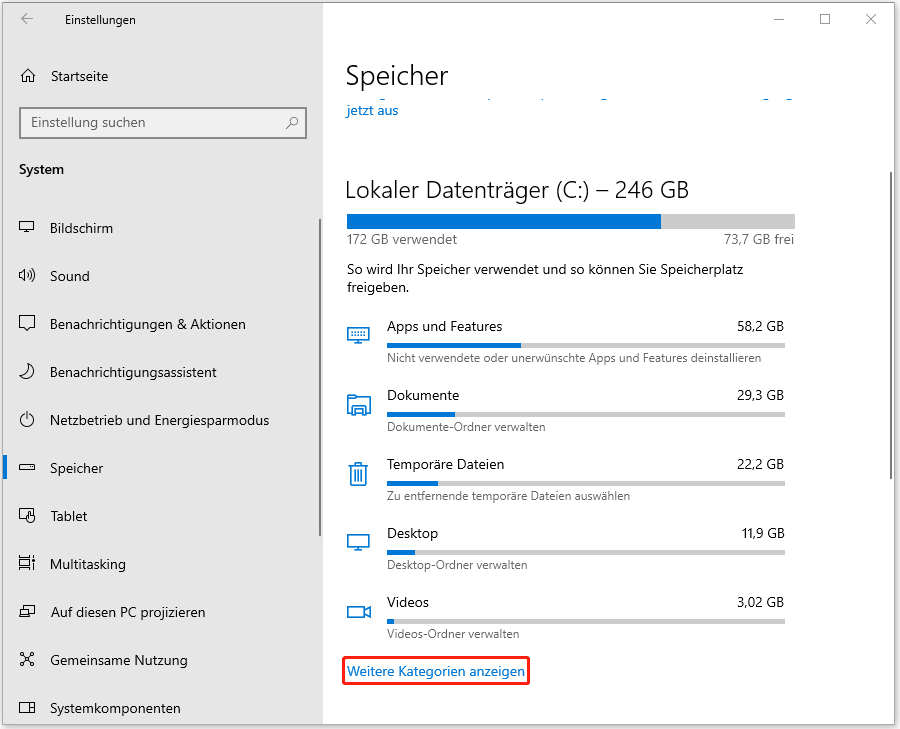Click the '29,3 GB' value
Viewport: 900px width, 729px height.
pos(760,395)
